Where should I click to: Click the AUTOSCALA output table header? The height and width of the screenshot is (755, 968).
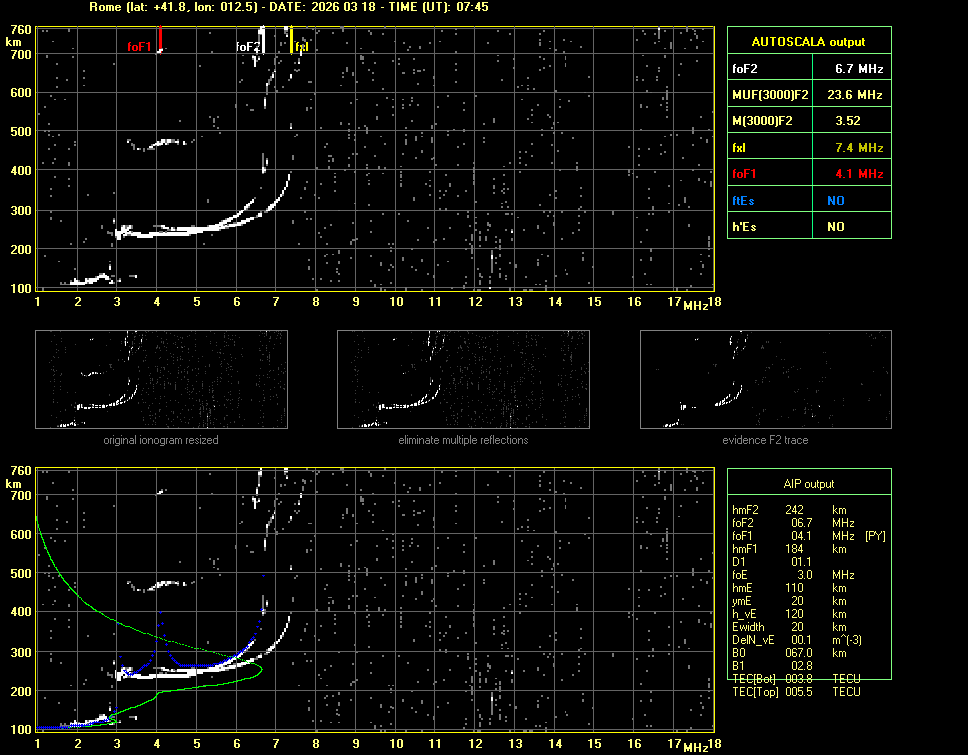[808, 42]
